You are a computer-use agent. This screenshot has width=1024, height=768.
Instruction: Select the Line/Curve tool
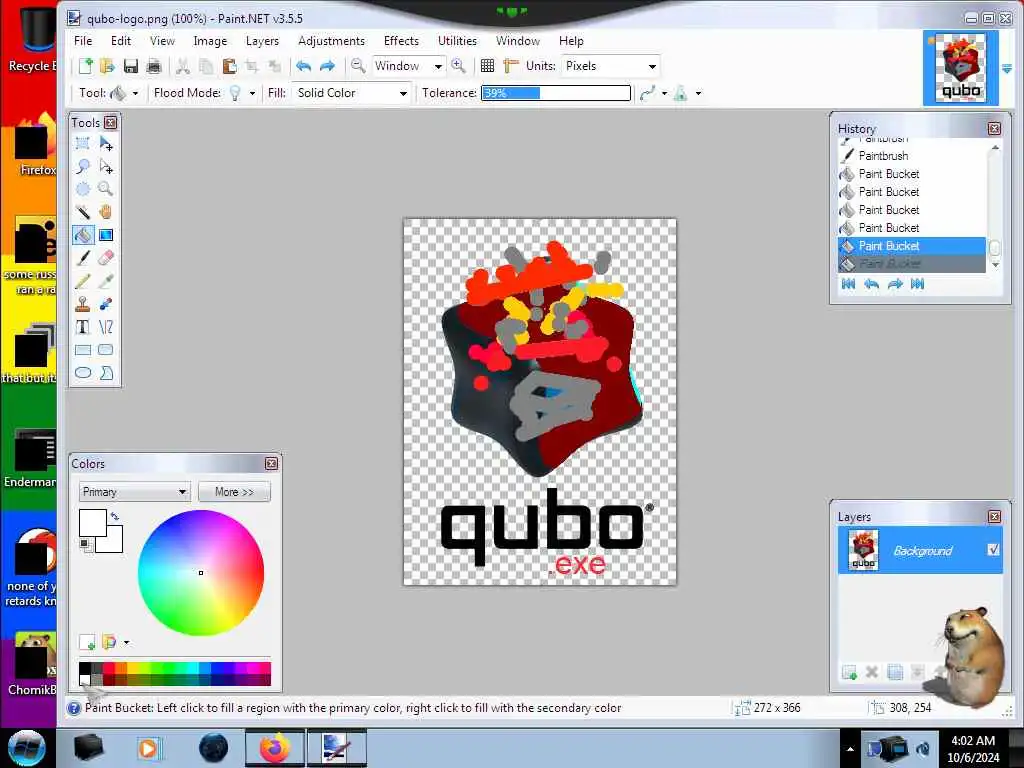pyautogui.click(x=106, y=327)
